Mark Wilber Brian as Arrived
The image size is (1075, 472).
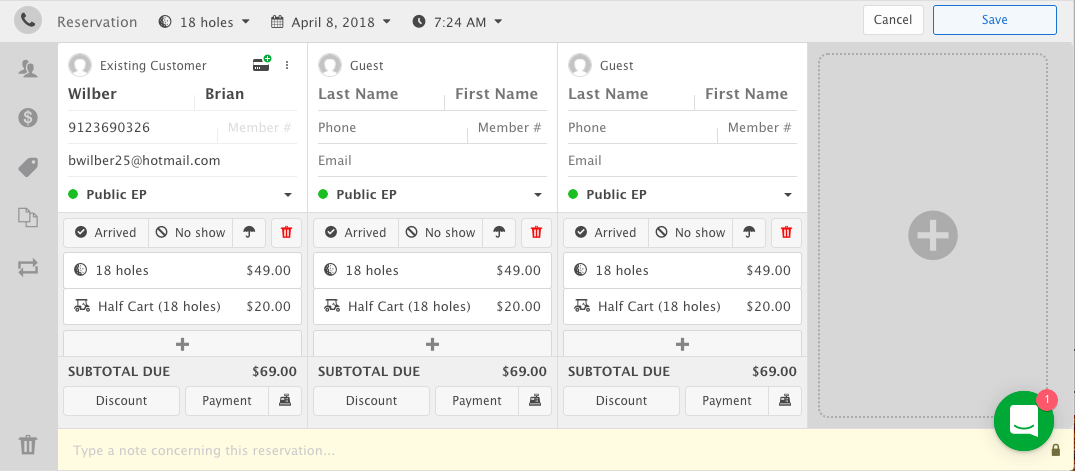(105, 232)
